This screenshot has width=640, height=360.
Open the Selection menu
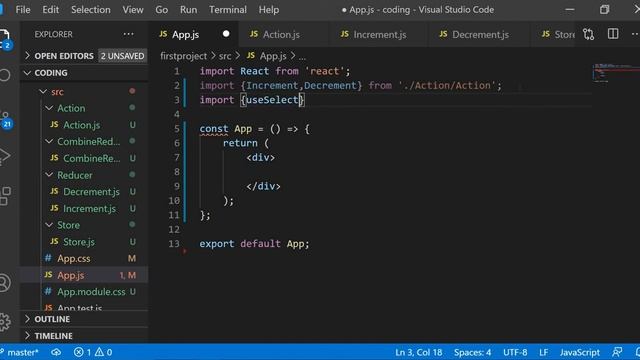91,9
